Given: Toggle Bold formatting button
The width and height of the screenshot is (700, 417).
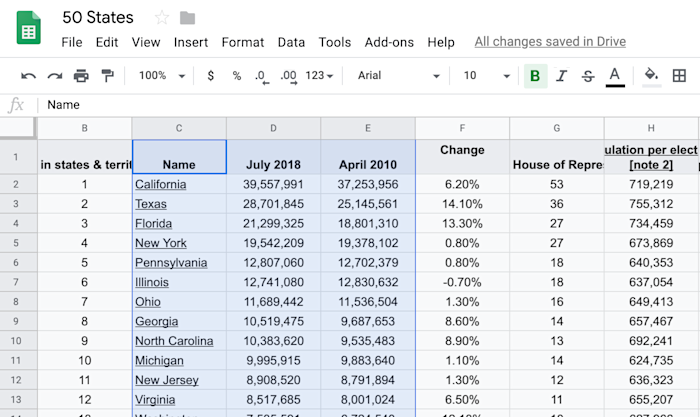Looking at the screenshot, I should 535,76.
